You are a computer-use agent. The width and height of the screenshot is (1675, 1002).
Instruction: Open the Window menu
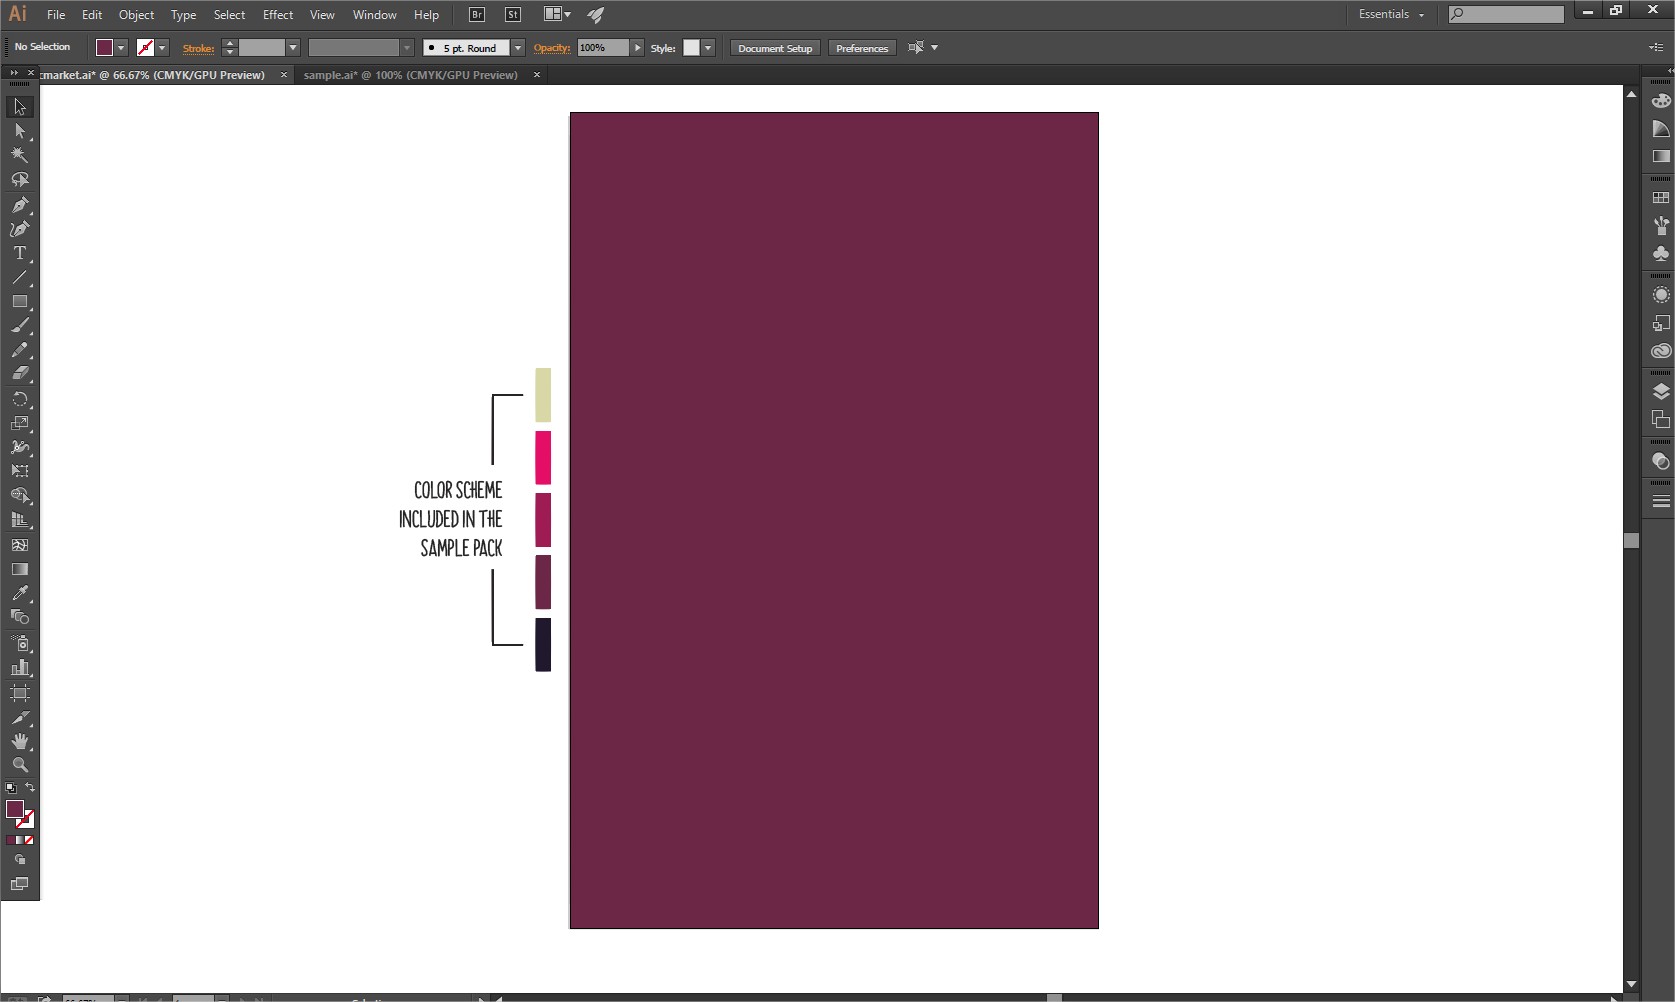point(374,15)
